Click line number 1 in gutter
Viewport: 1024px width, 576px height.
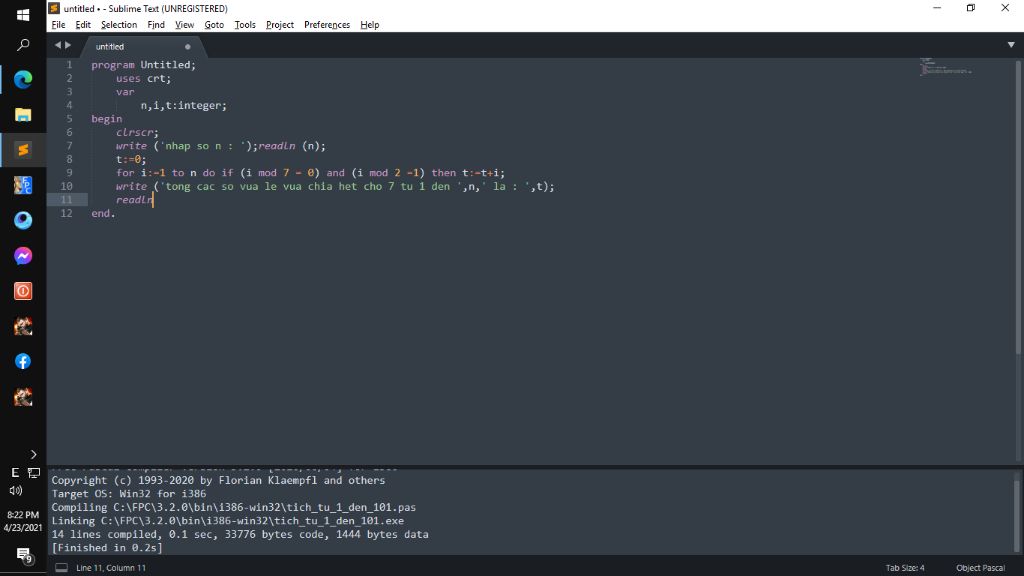(x=69, y=65)
